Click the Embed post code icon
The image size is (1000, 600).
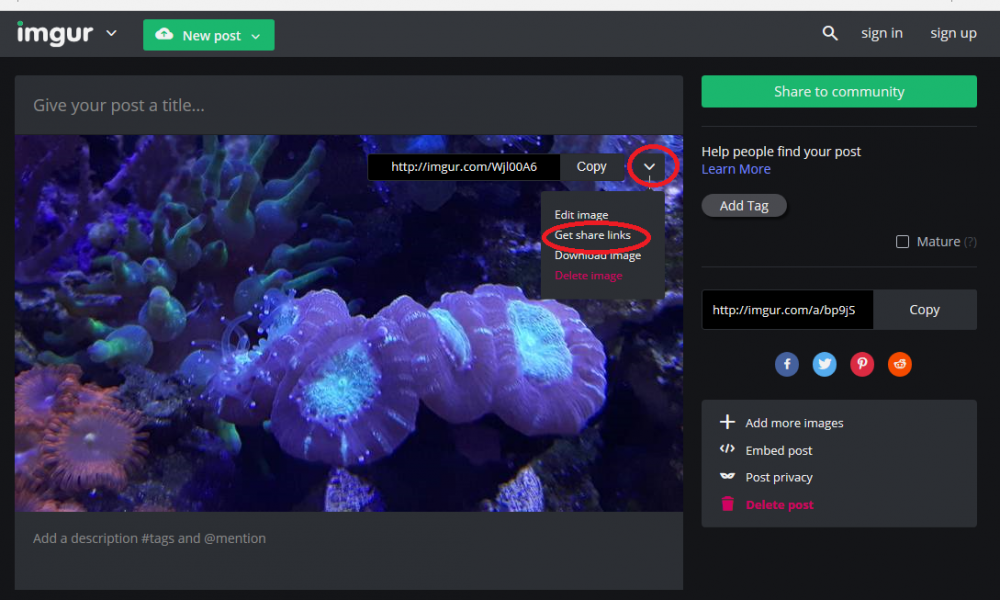click(728, 450)
